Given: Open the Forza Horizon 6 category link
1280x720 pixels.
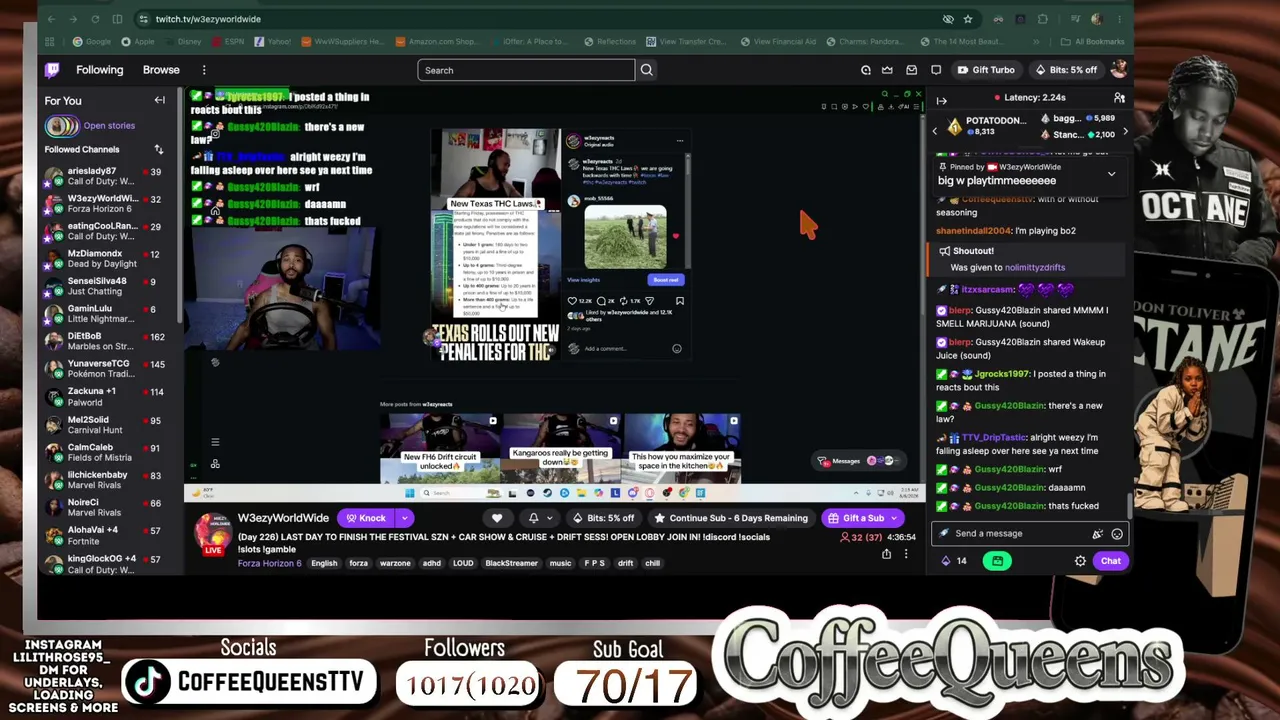Looking at the screenshot, I should [x=269, y=563].
